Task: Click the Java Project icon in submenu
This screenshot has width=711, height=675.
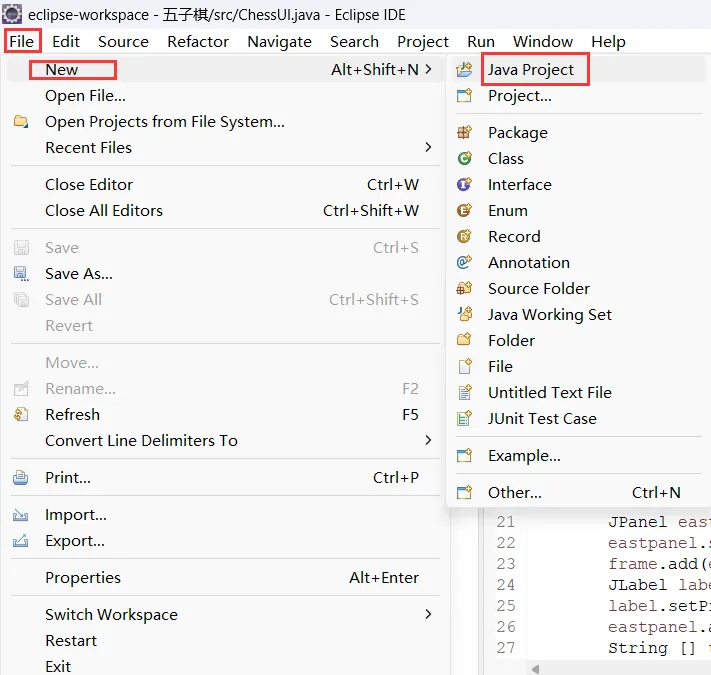Action: pyautogui.click(x=464, y=69)
